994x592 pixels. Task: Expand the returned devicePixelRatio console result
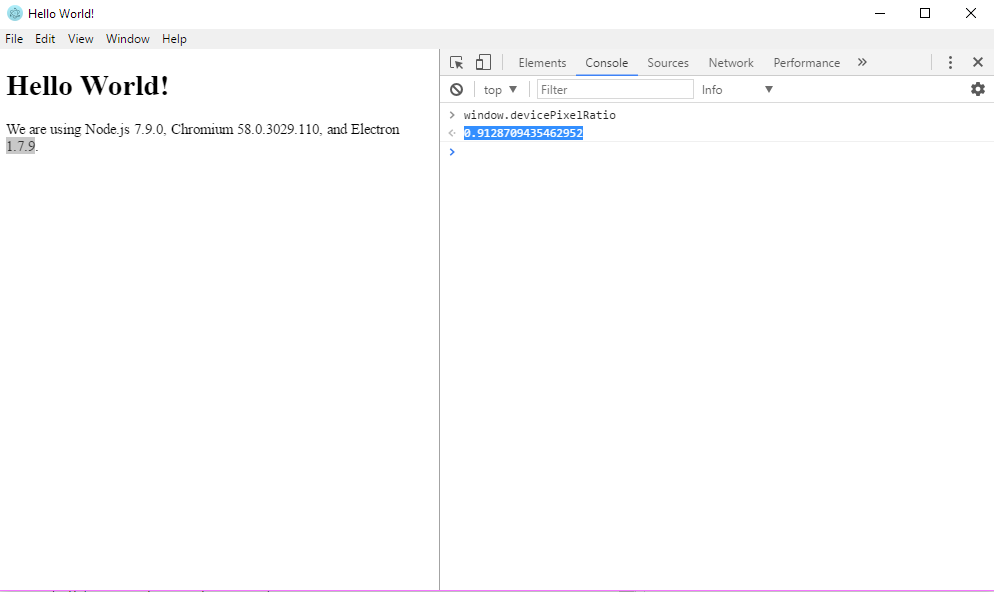point(452,132)
